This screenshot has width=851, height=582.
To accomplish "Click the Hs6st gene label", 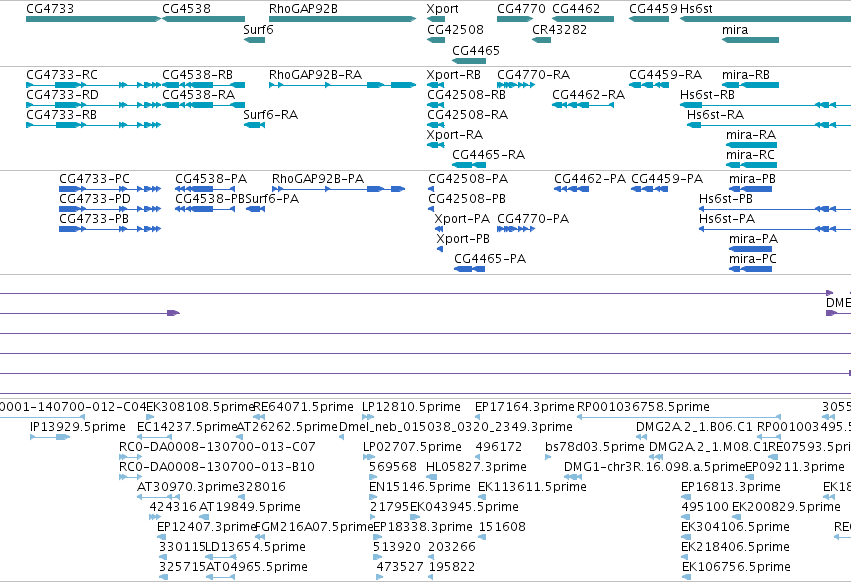I will (696, 9).
